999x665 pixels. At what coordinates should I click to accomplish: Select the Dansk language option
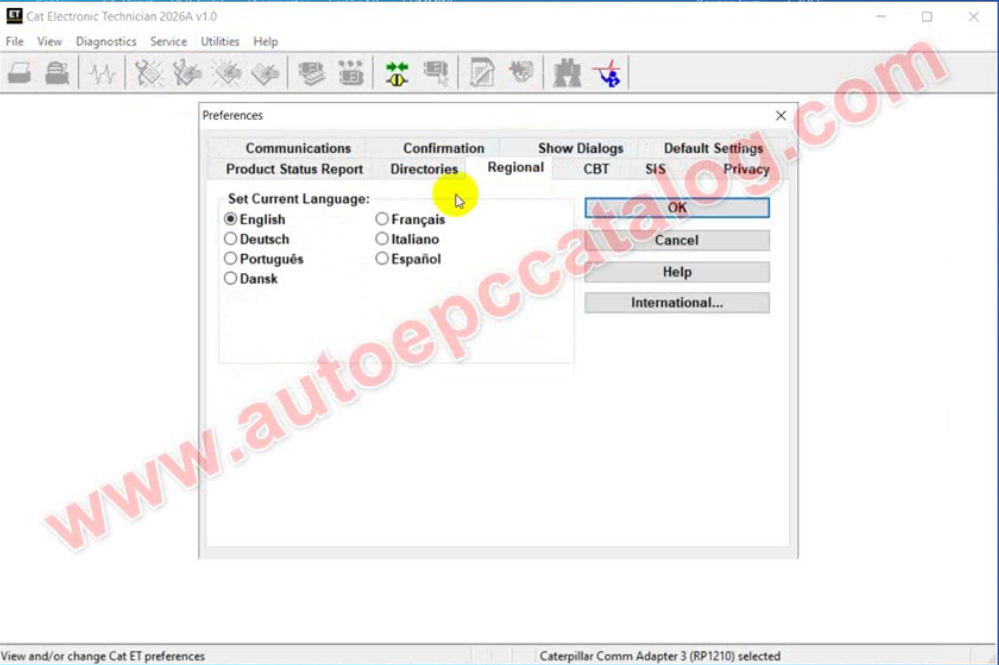[x=231, y=279]
